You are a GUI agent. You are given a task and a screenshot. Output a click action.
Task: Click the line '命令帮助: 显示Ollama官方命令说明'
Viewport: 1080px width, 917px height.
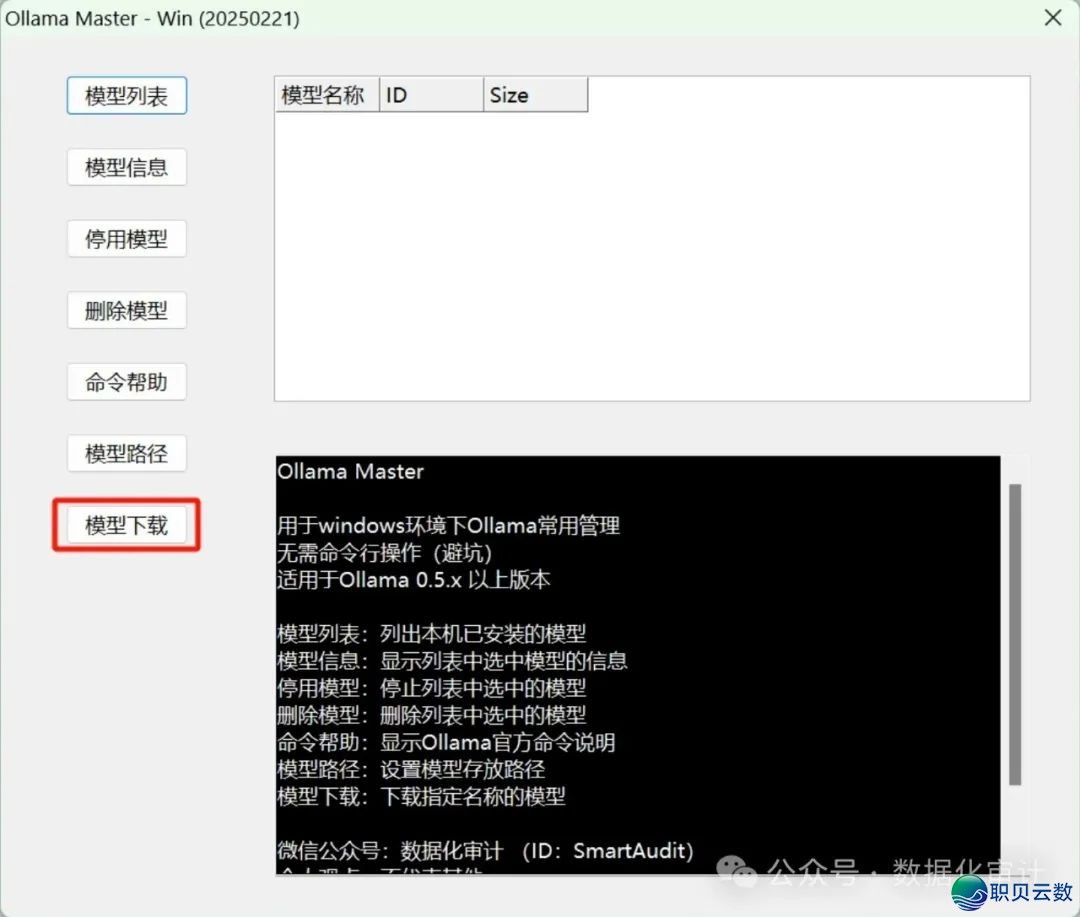(446, 743)
